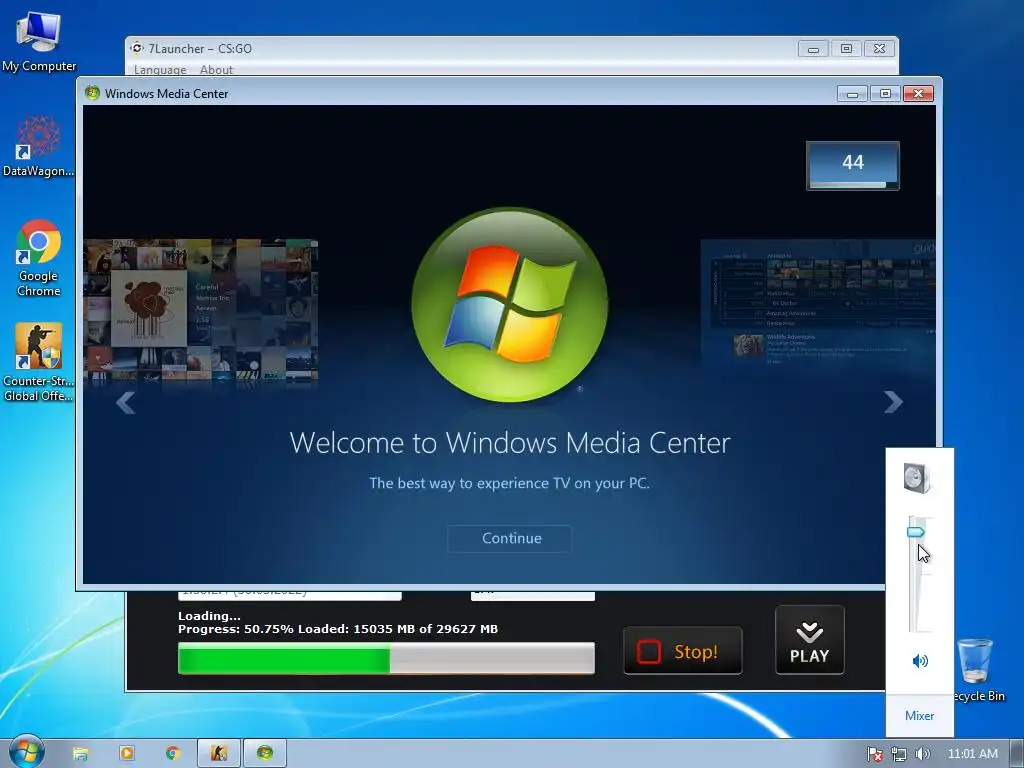Click the Windows Media Center green logo
Image resolution: width=1024 pixels, height=768 pixels.
click(x=509, y=304)
